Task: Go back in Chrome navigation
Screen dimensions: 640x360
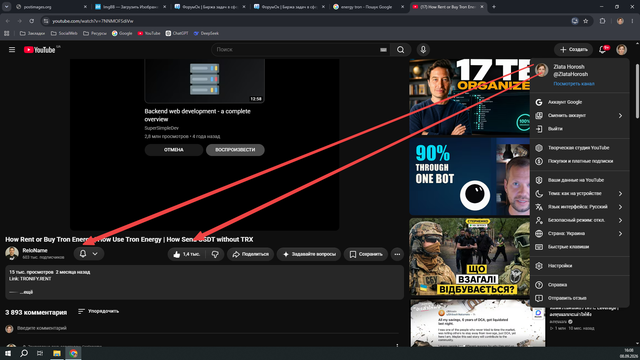Action: pyautogui.click(x=8, y=21)
